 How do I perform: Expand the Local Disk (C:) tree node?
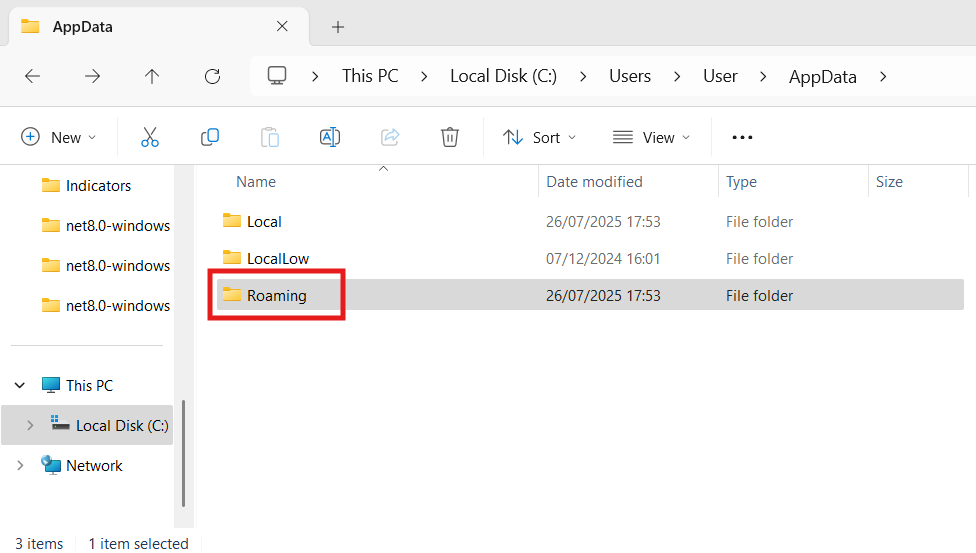[x=30, y=425]
